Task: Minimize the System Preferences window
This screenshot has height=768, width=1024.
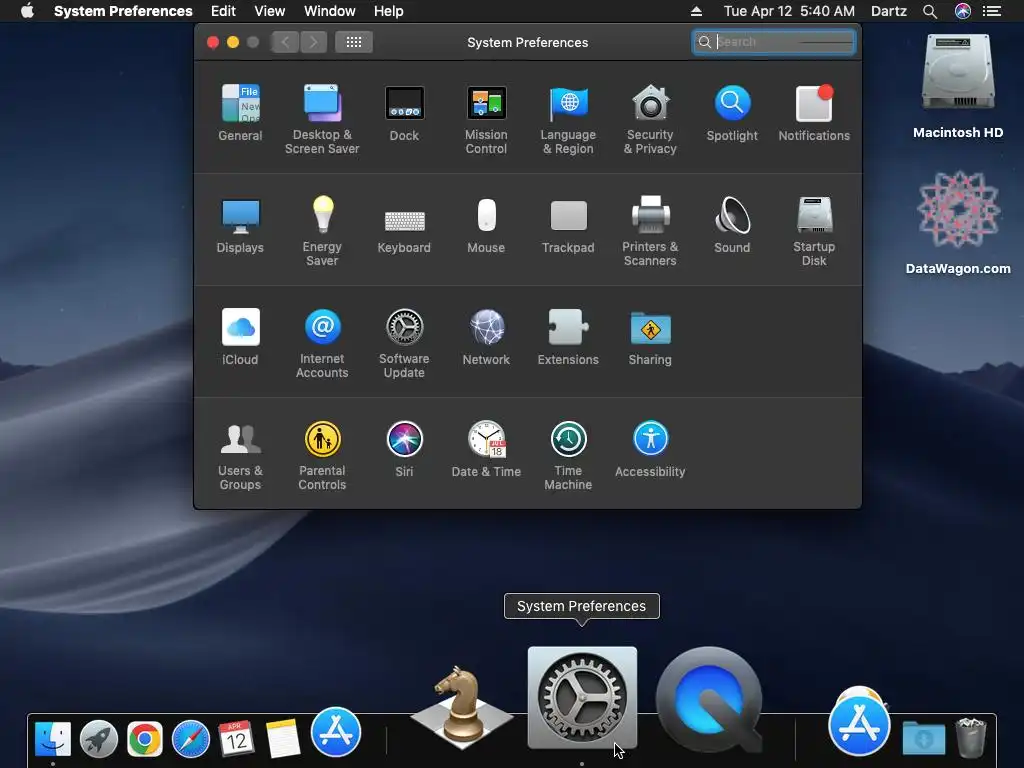Action: [232, 42]
